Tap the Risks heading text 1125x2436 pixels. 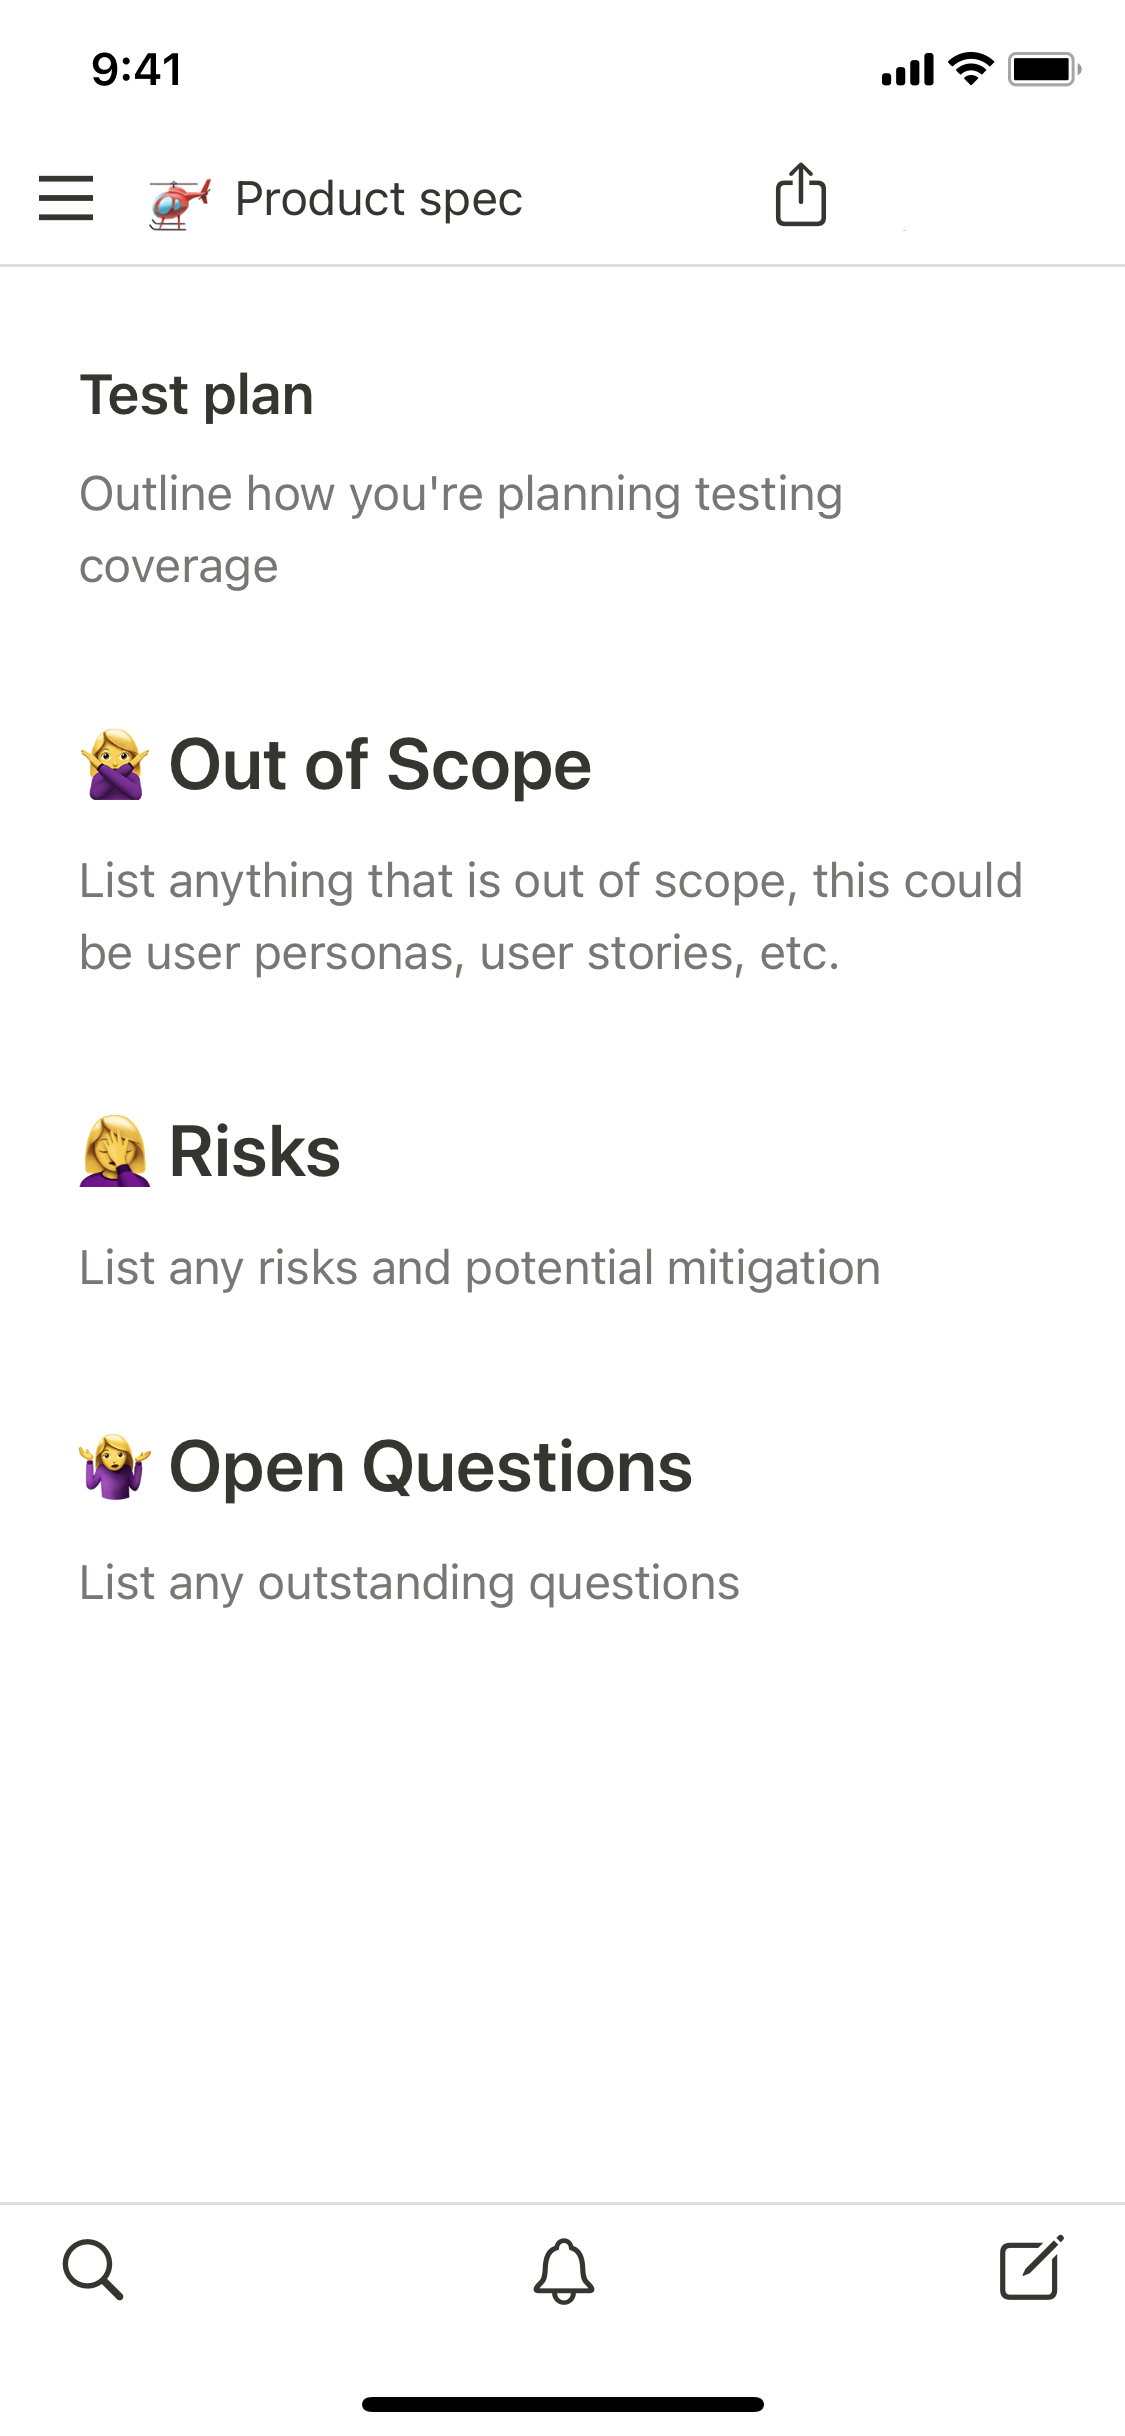[x=255, y=1151]
